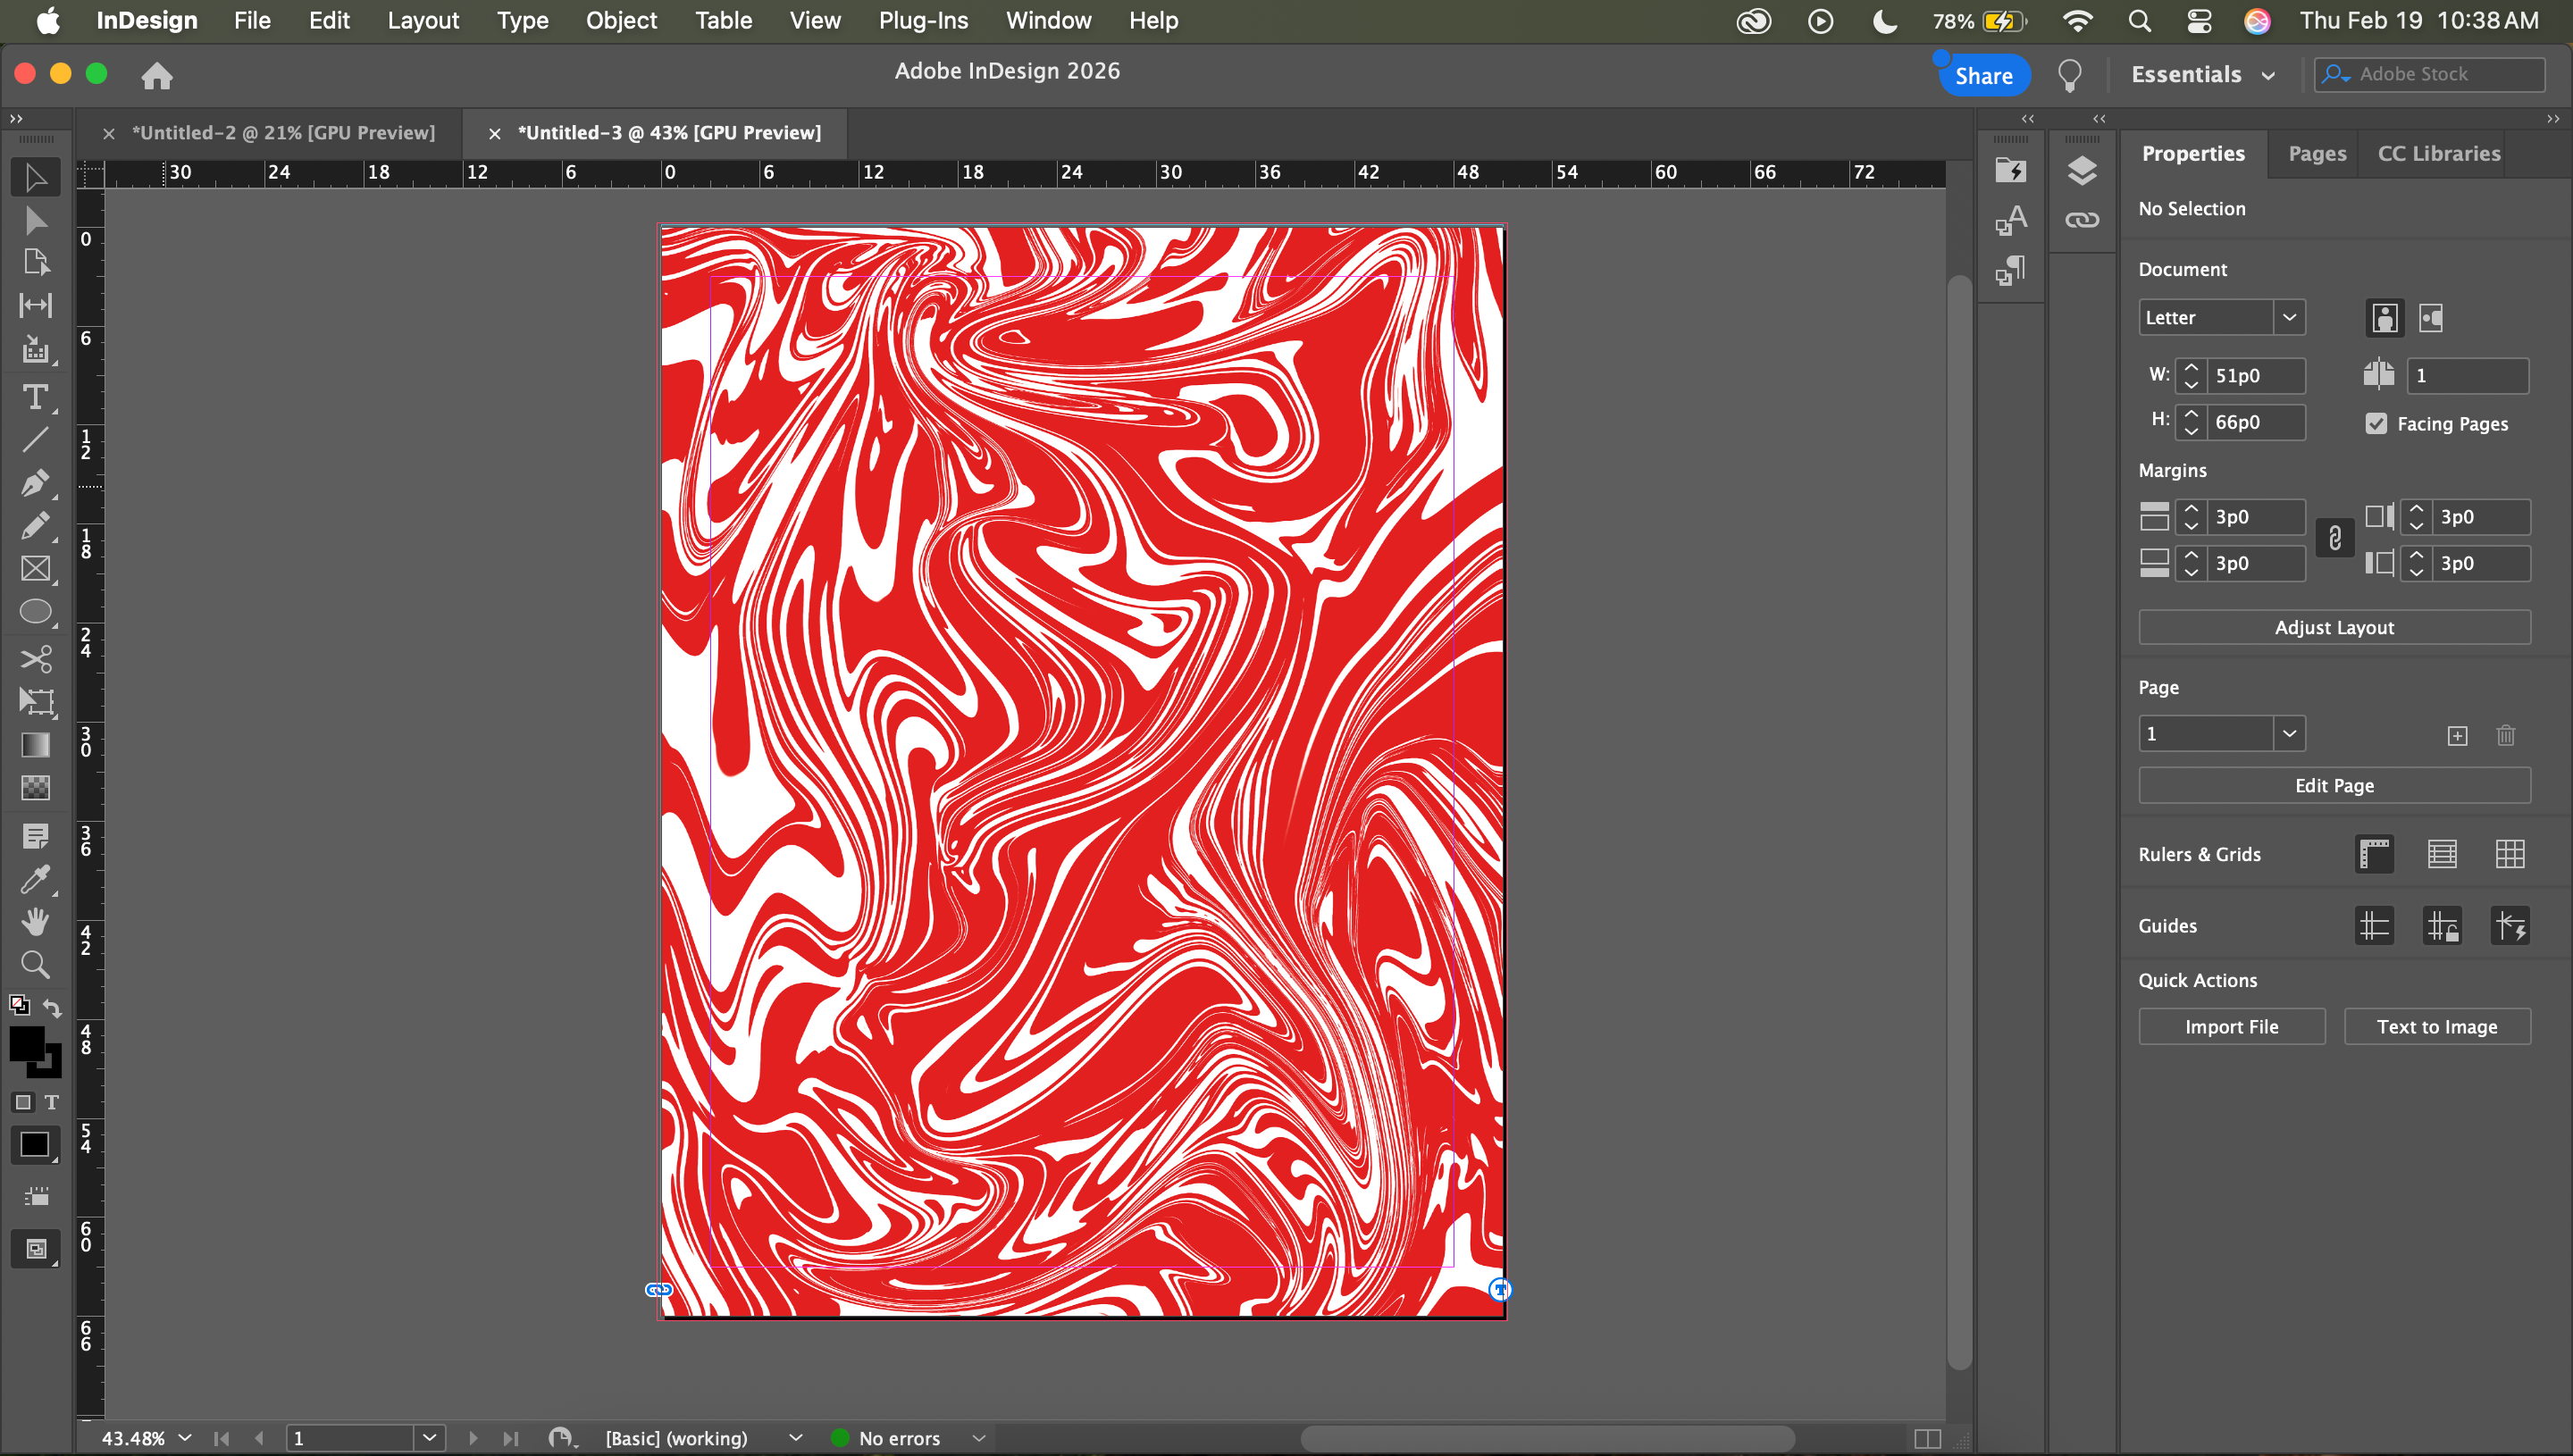
Task: Open the Links panel icon
Action: coord(2081,220)
